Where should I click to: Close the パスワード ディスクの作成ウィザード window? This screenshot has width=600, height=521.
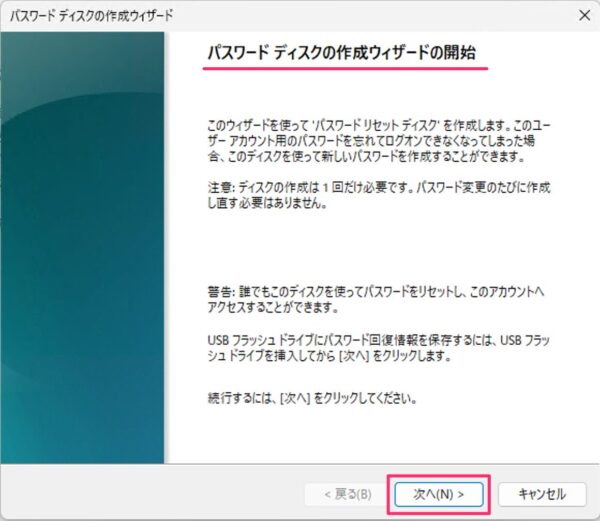(x=584, y=15)
